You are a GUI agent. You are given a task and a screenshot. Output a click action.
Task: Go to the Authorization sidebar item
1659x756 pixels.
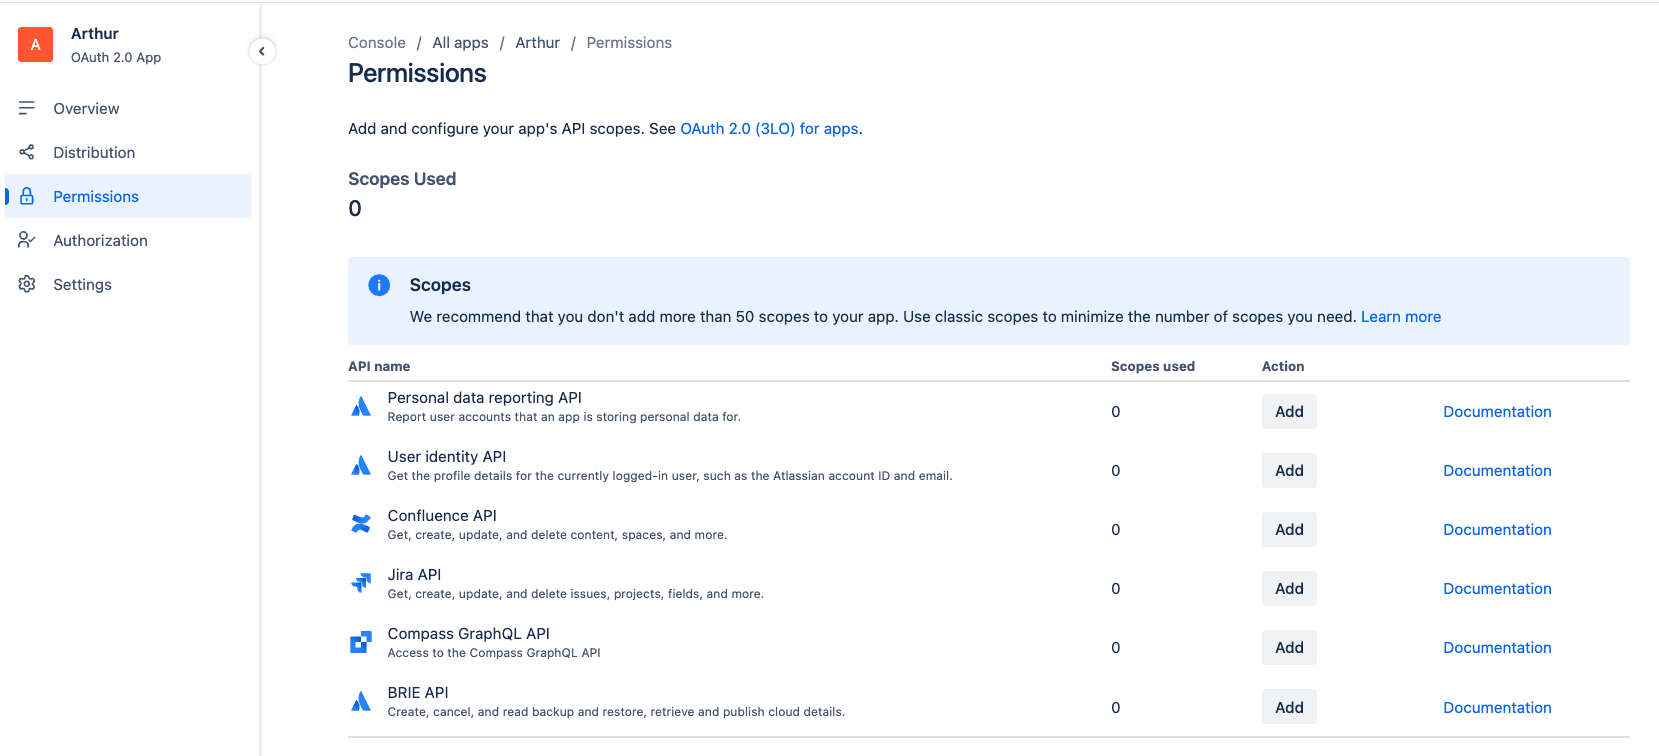(128, 240)
